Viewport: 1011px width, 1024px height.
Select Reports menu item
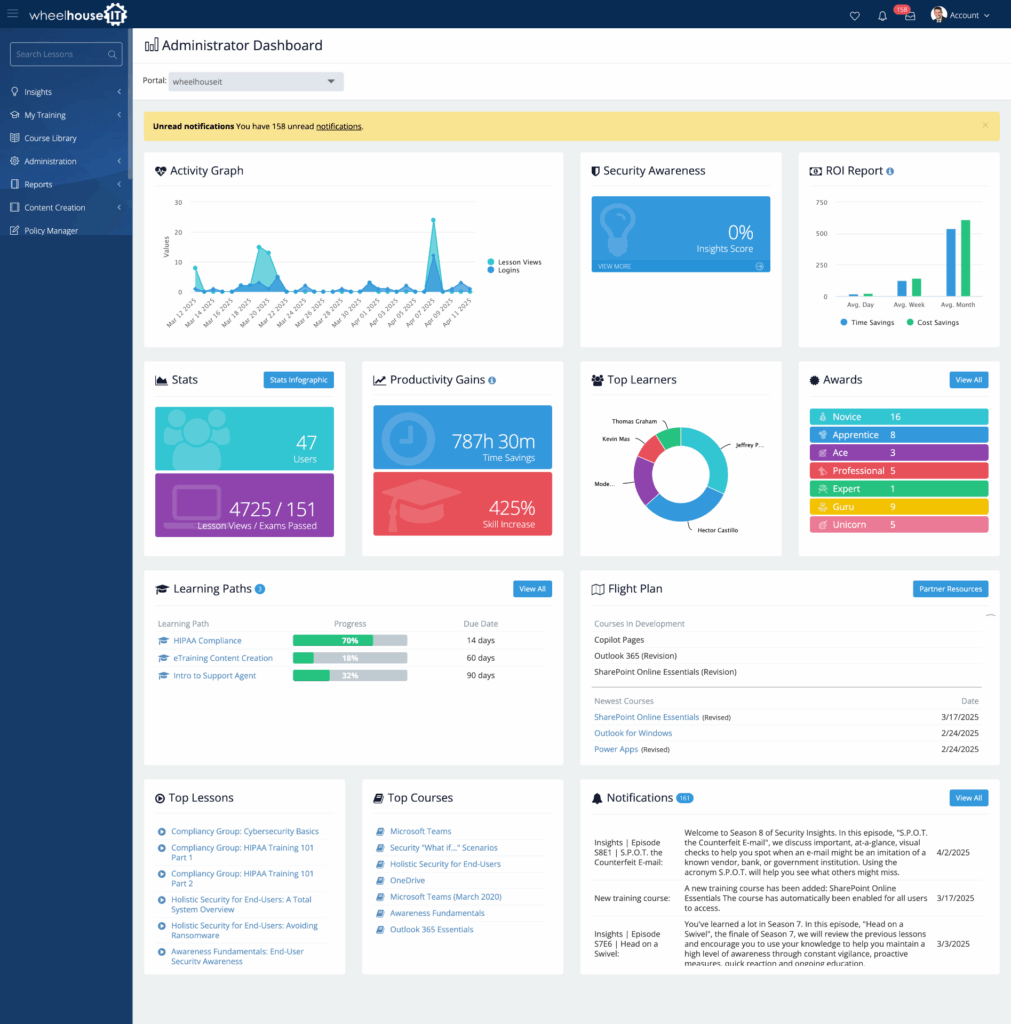pyautogui.click(x=38, y=185)
